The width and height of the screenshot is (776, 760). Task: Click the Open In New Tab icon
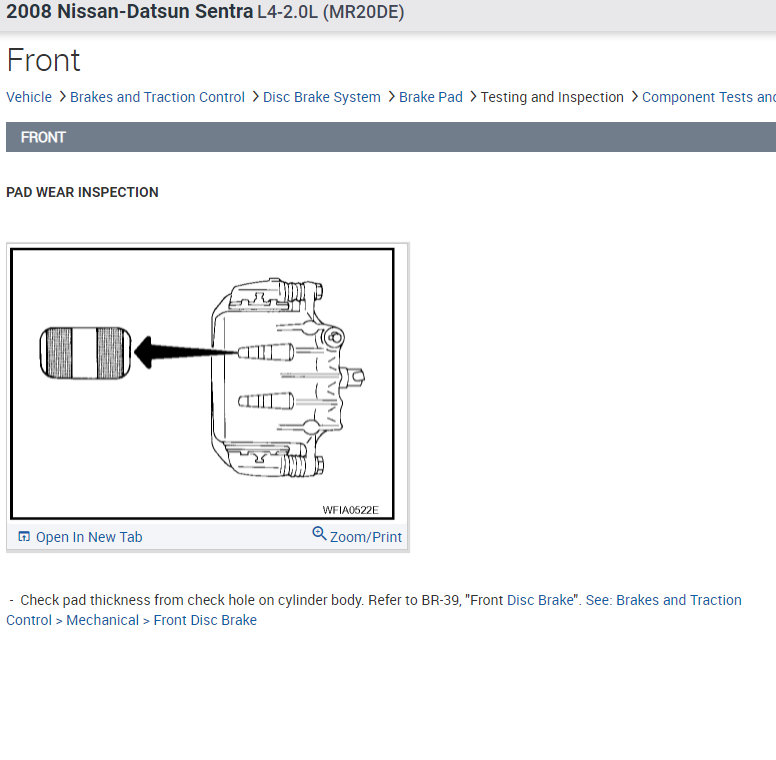pyautogui.click(x=24, y=536)
